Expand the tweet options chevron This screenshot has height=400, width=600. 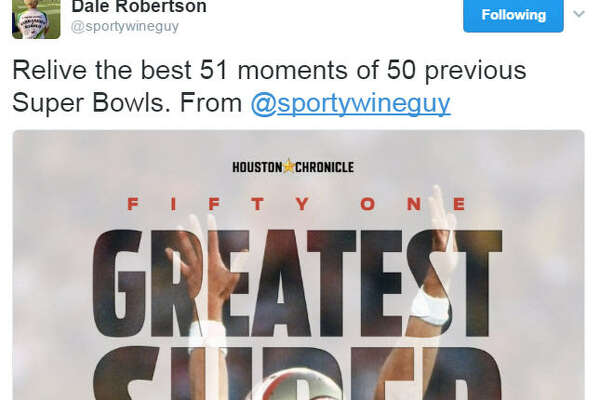[579, 14]
